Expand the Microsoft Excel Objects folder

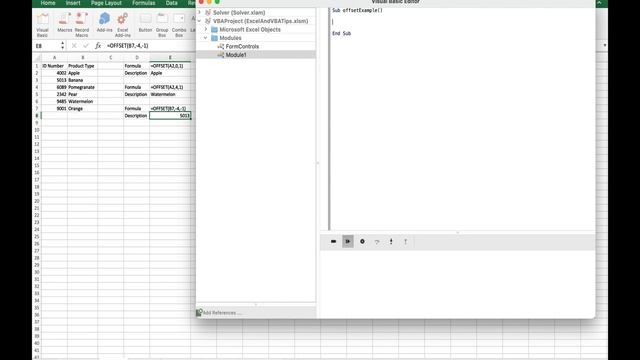[206, 29]
